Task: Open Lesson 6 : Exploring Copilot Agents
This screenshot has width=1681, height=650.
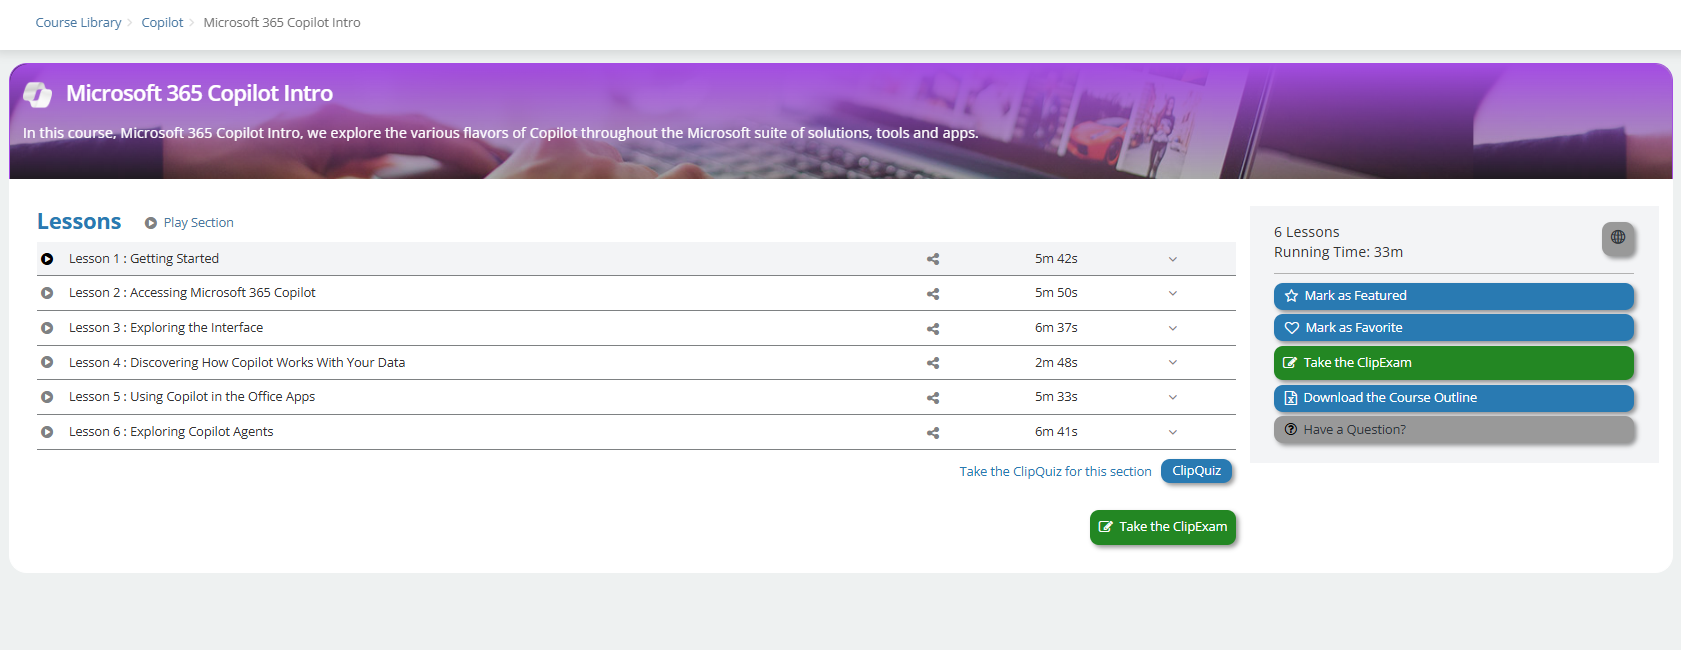Action: [171, 432]
